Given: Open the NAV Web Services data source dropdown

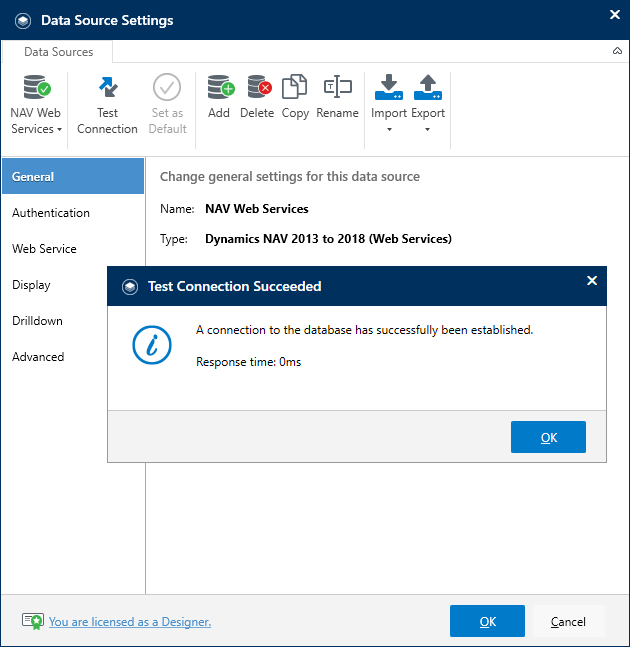Looking at the screenshot, I should (x=36, y=104).
